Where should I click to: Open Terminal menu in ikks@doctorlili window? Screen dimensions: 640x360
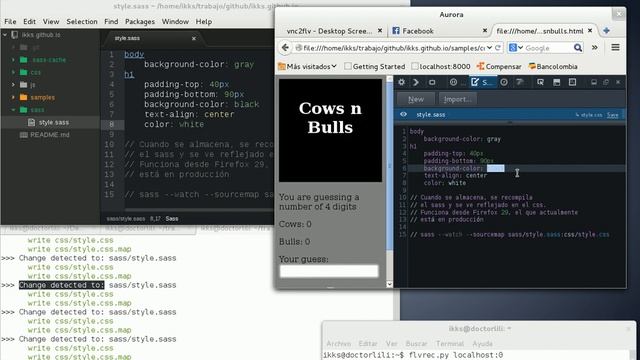pyautogui.click(x=450, y=344)
